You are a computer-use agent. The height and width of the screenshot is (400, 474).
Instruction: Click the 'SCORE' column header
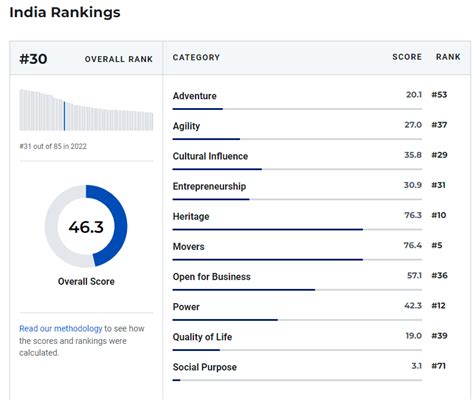[407, 57]
